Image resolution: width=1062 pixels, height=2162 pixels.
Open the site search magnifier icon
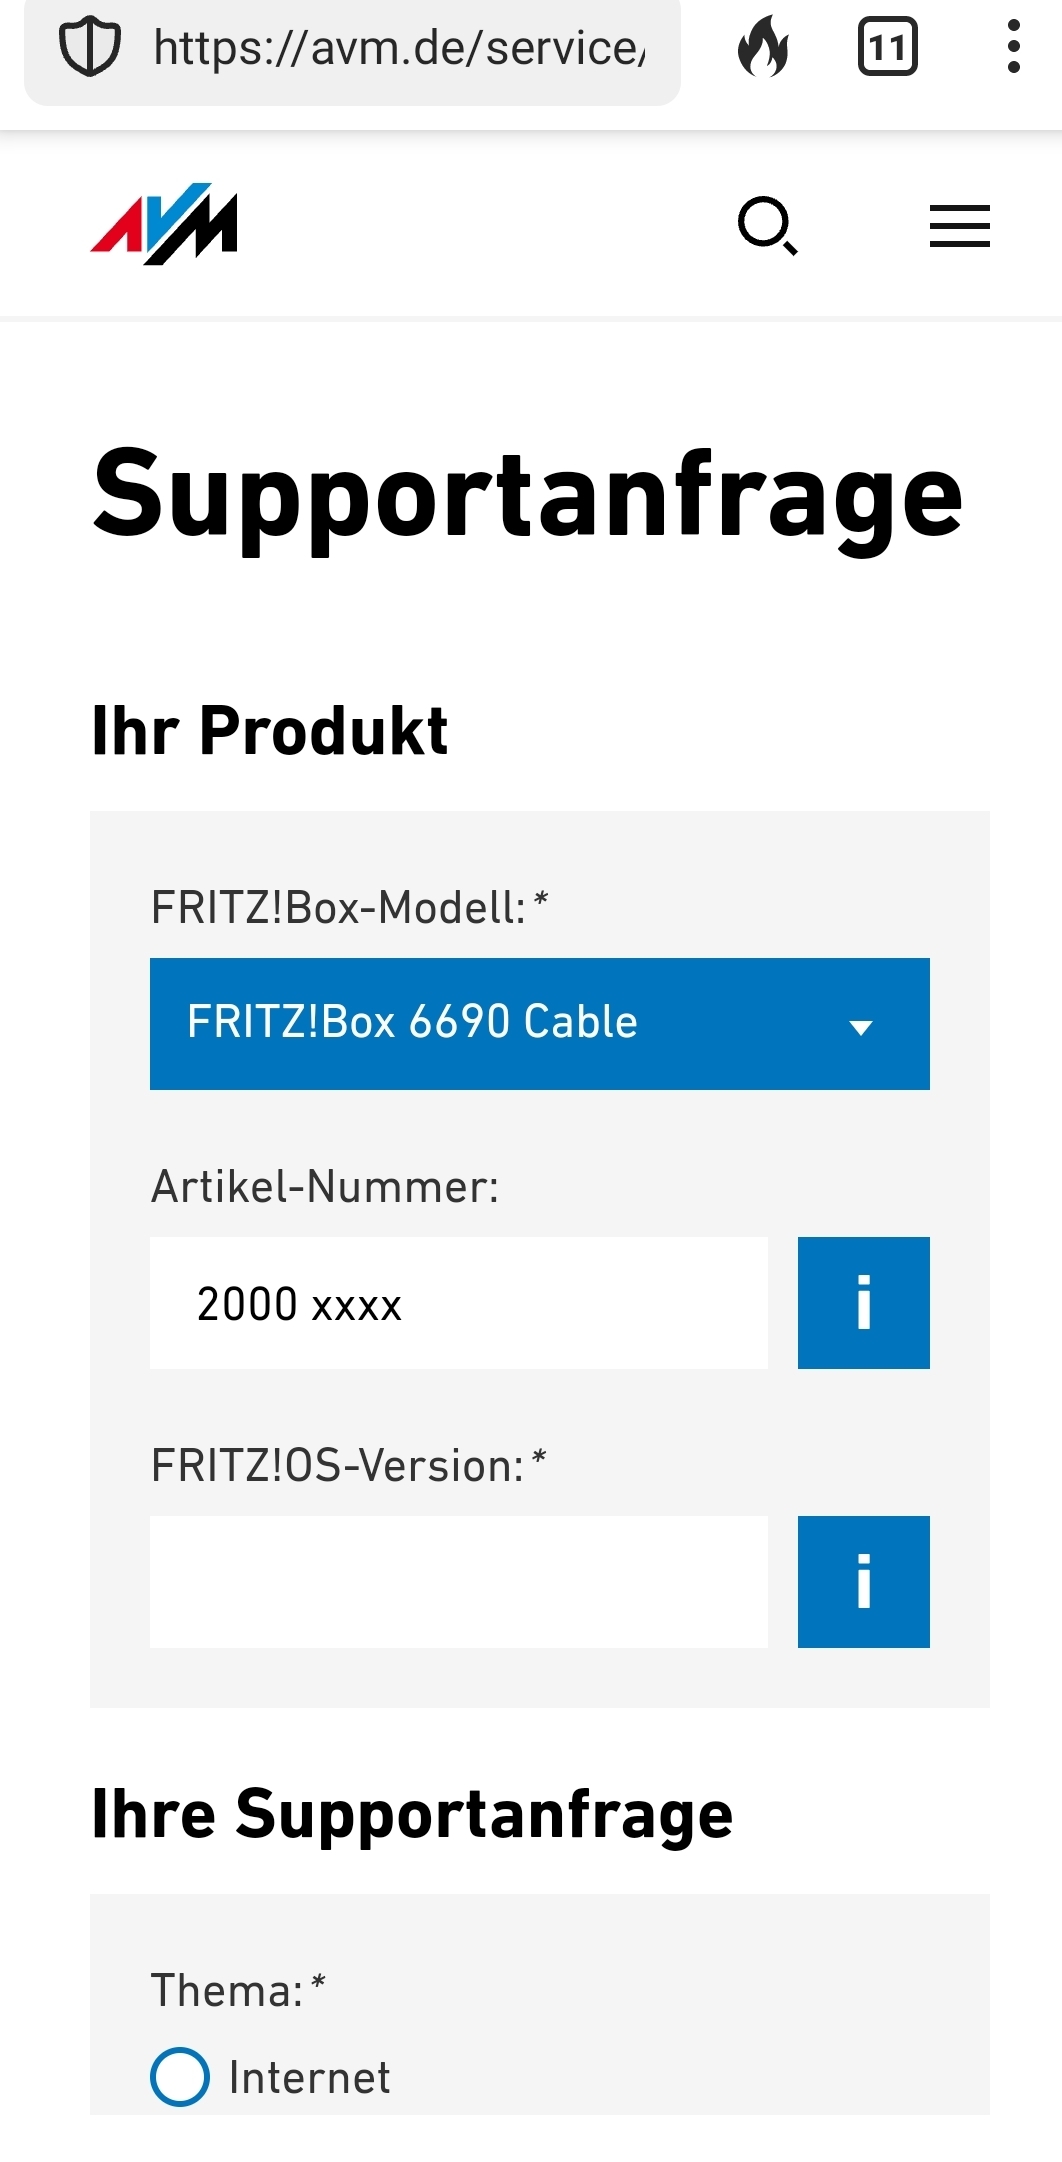pos(767,226)
